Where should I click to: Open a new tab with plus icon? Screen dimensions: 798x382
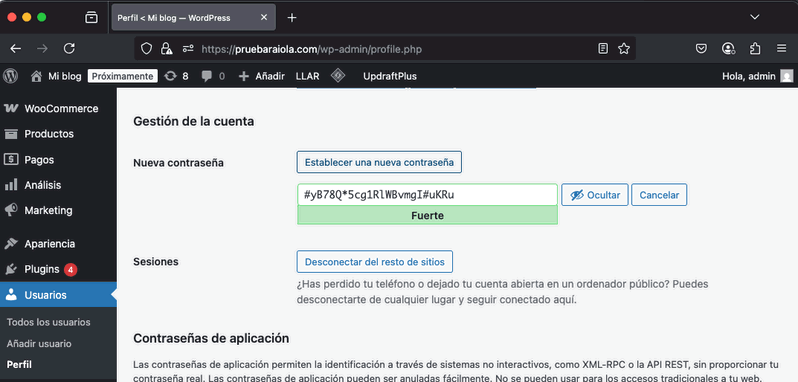tap(292, 18)
